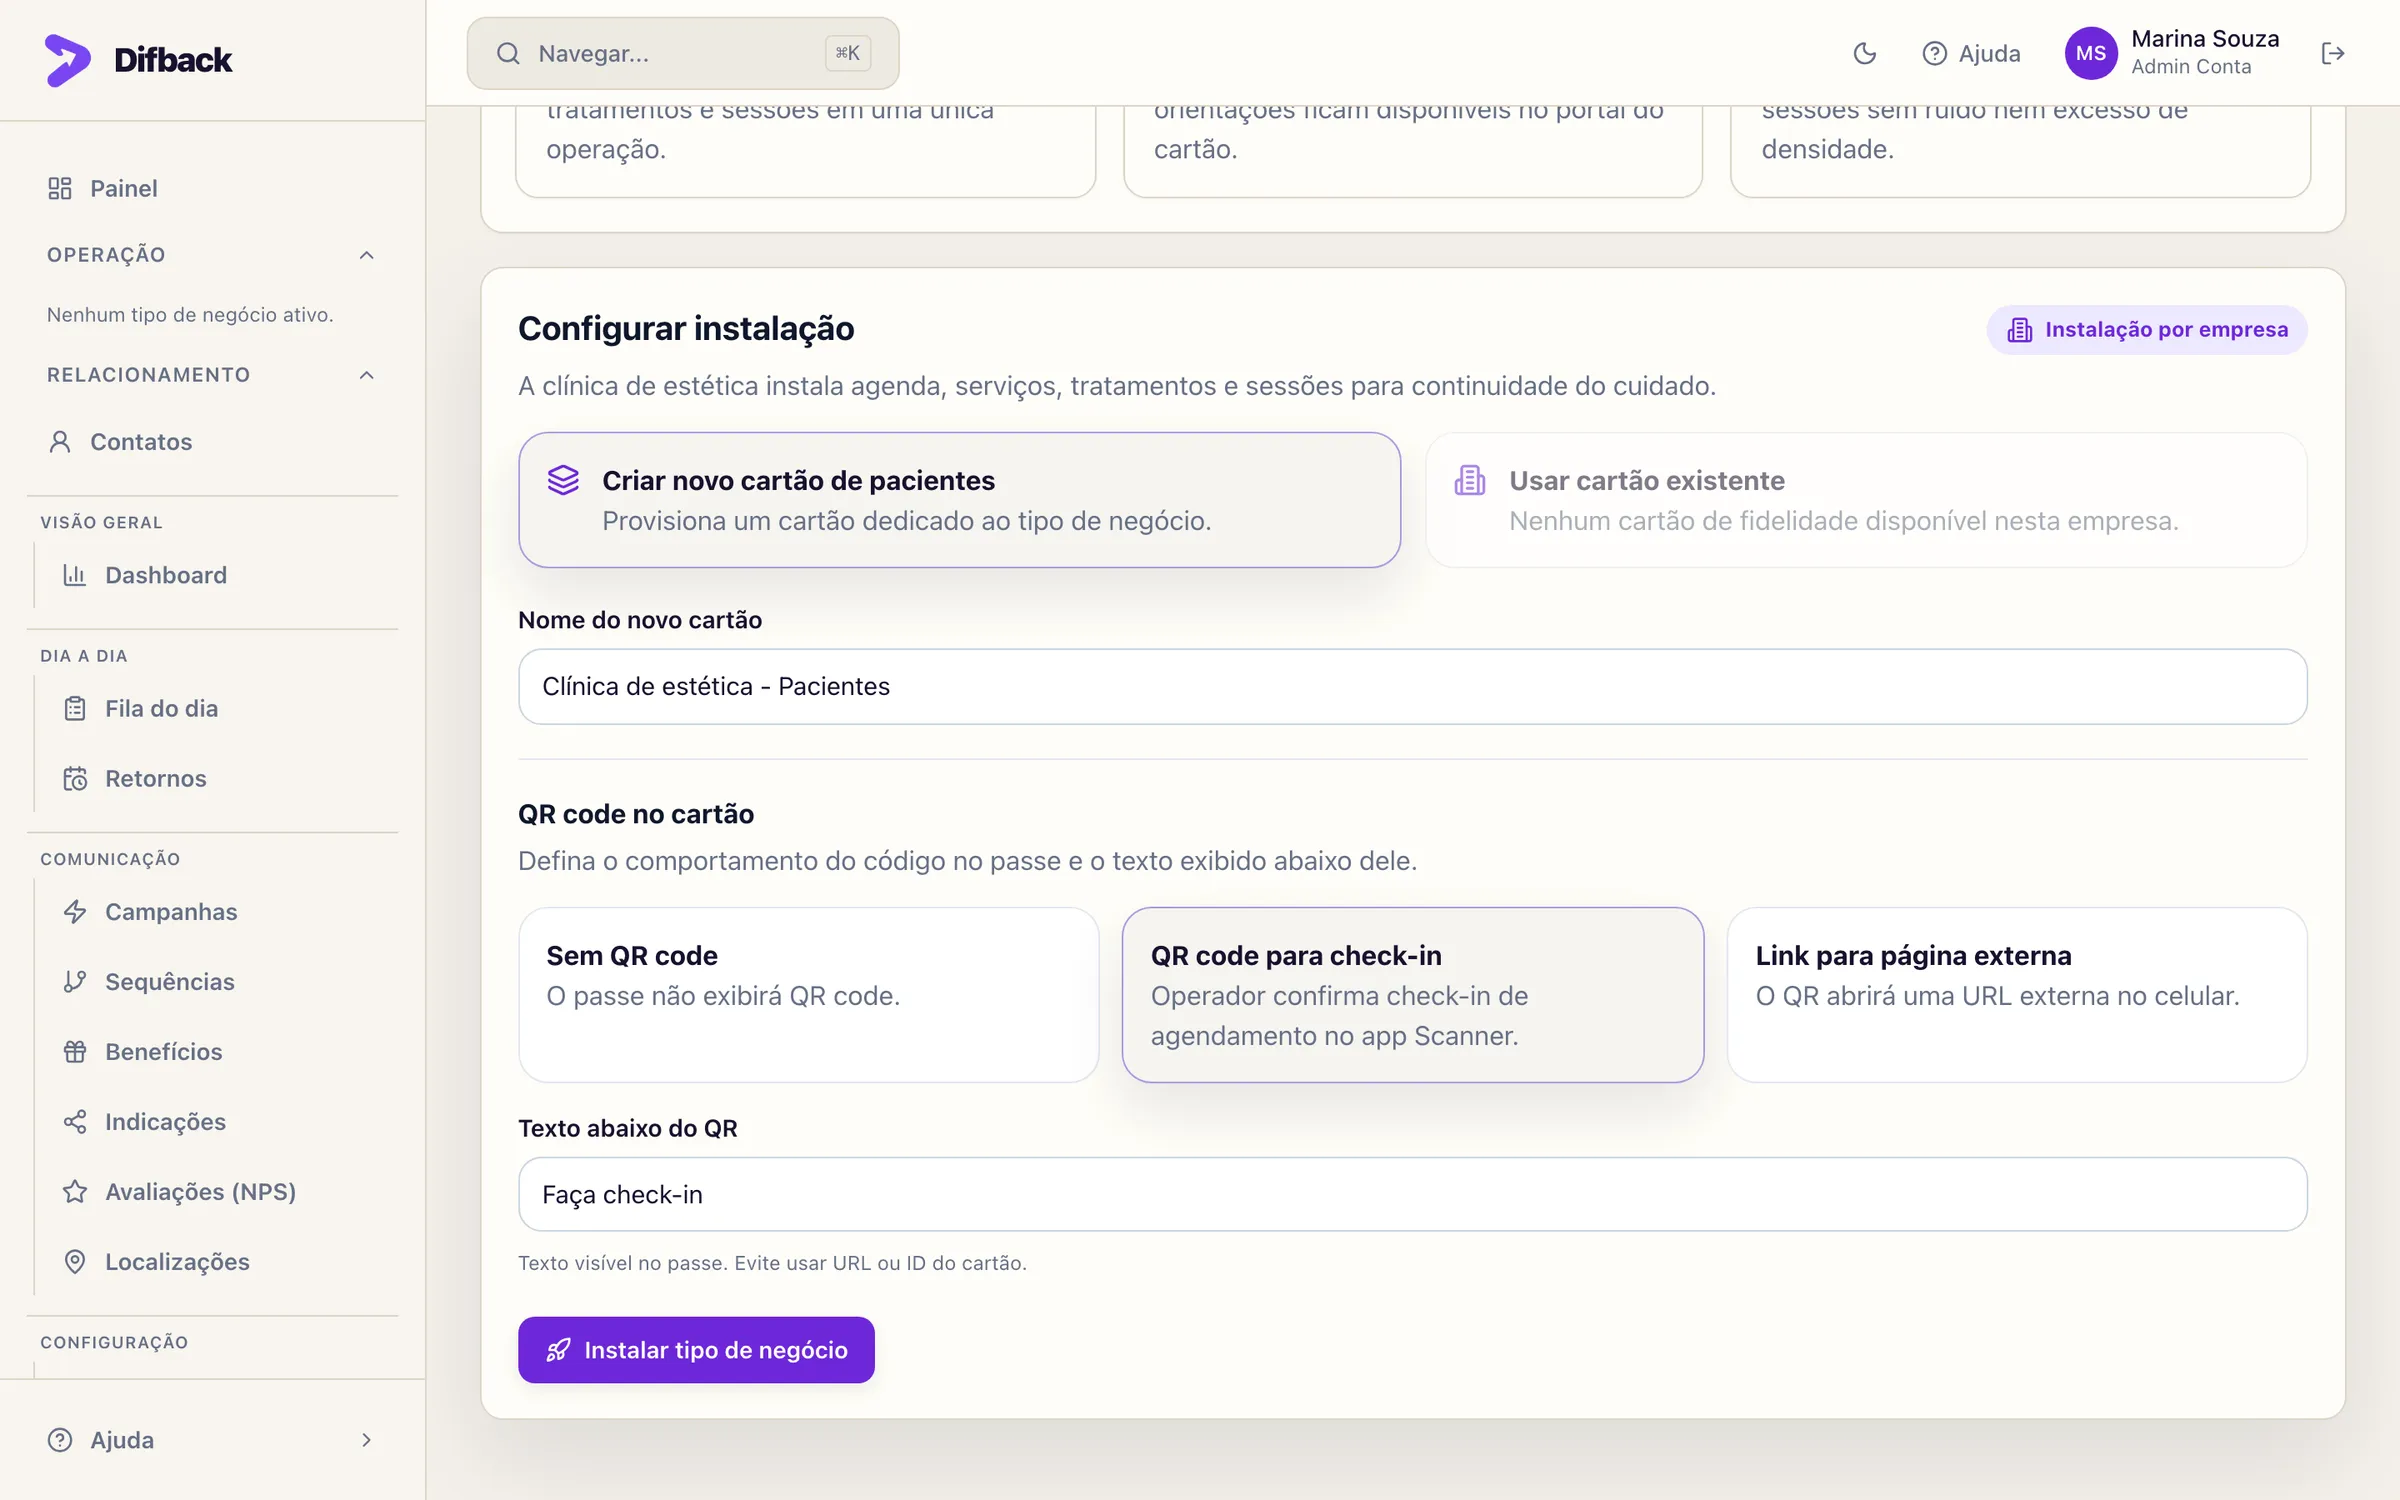The width and height of the screenshot is (2400, 1500).
Task: Click the building icon on Usar cartão existente
Action: pos(1470,480)
